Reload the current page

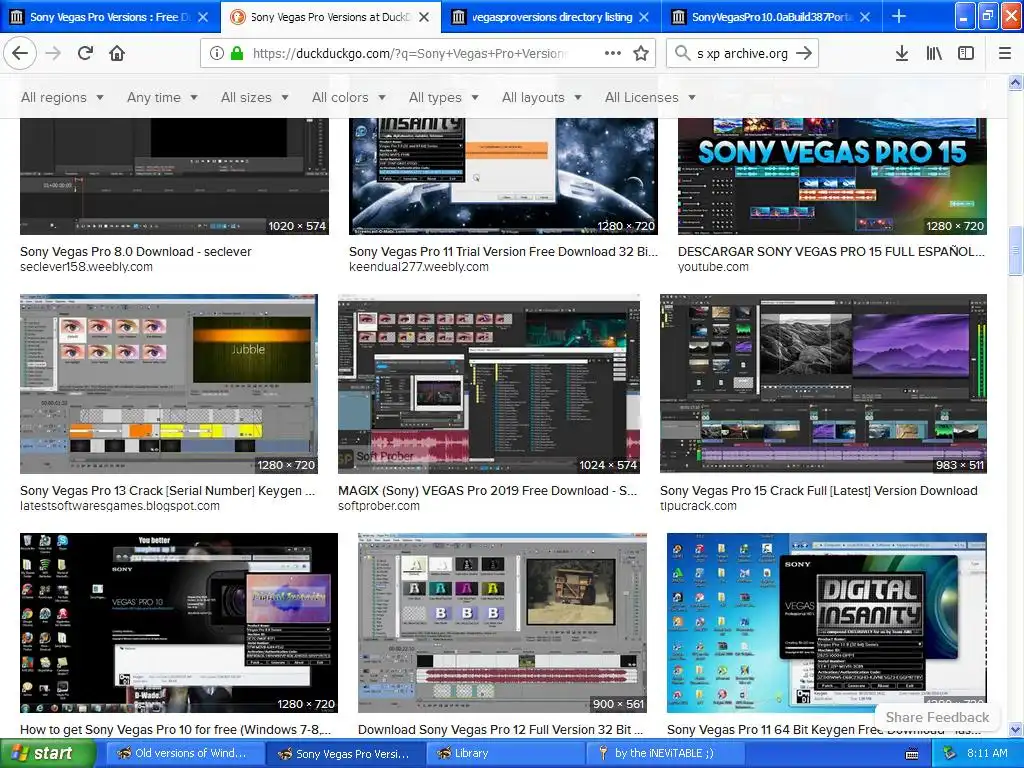tap(86, 54)
